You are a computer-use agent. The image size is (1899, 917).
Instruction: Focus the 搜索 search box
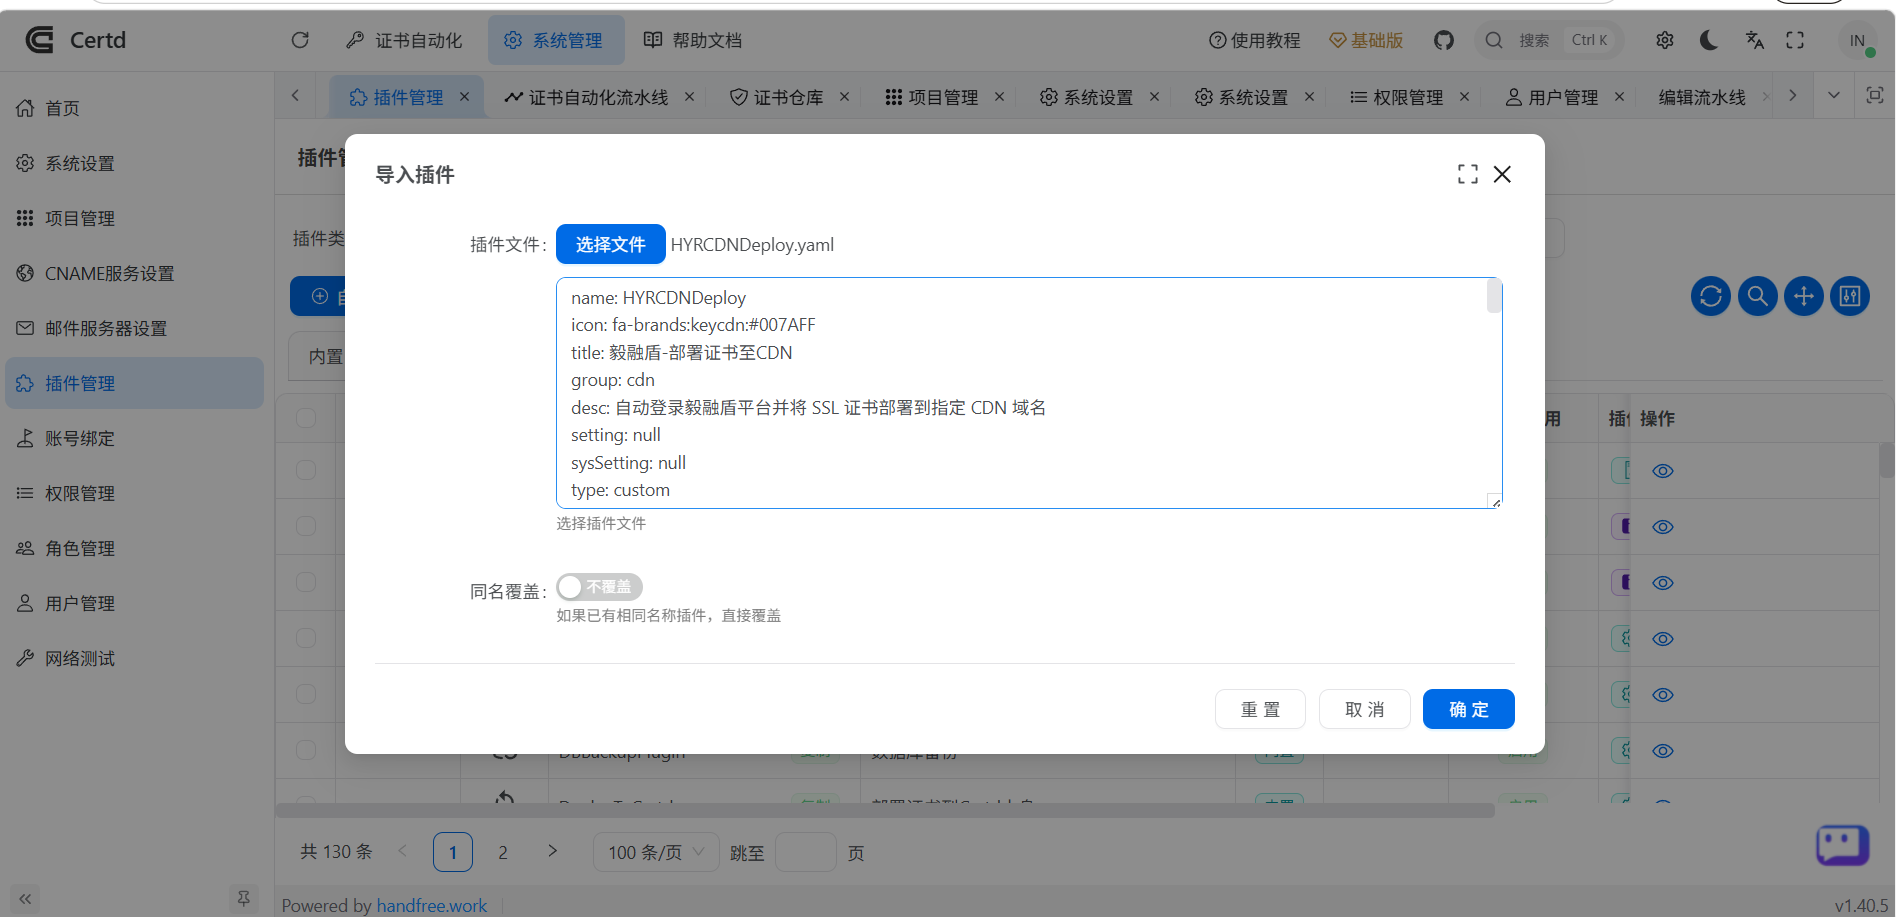pyautogui.click(x=1548, y=40)
